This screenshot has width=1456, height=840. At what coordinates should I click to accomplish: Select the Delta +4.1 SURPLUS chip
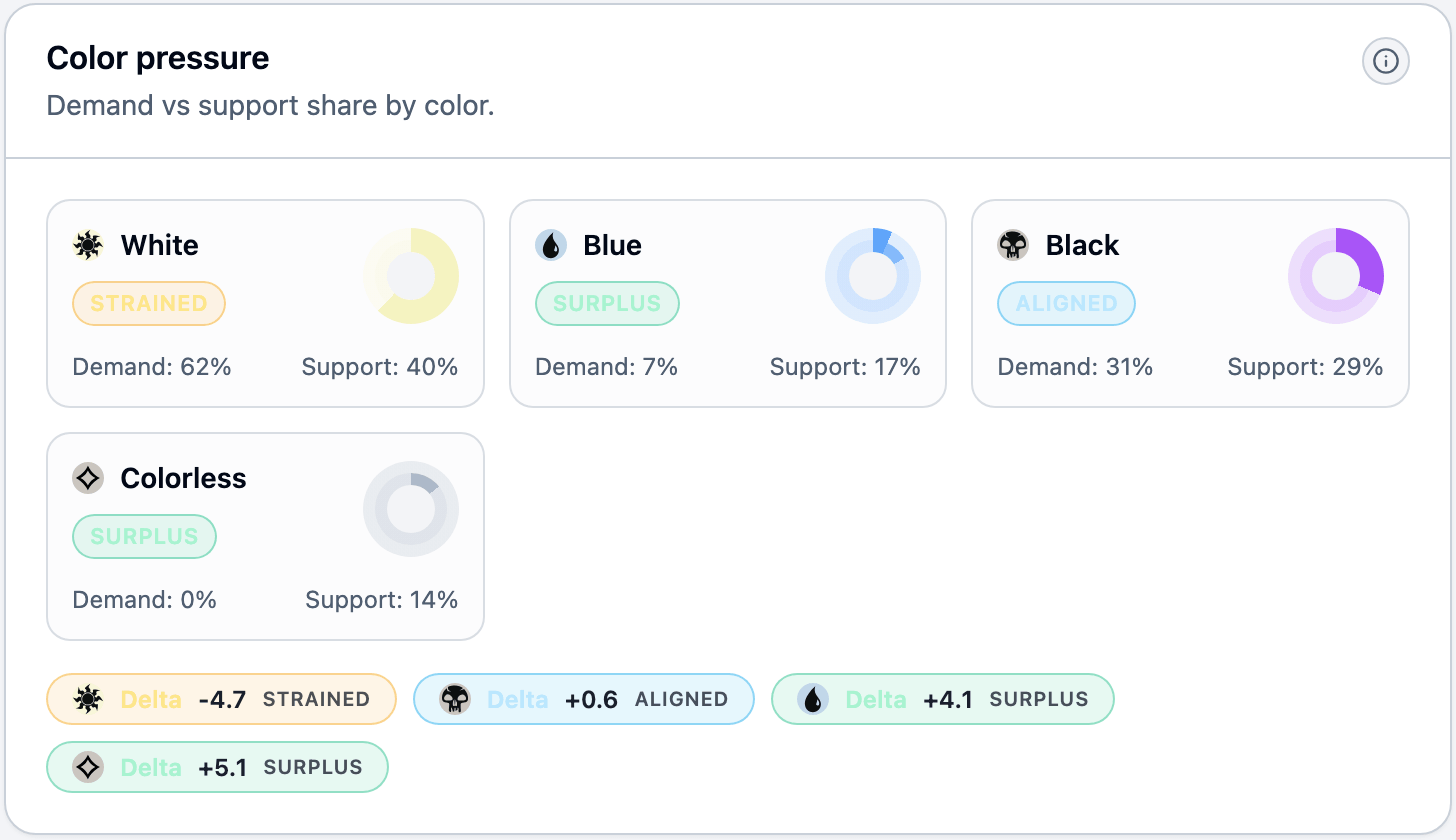pyautogui.click(x=943, y=699)
